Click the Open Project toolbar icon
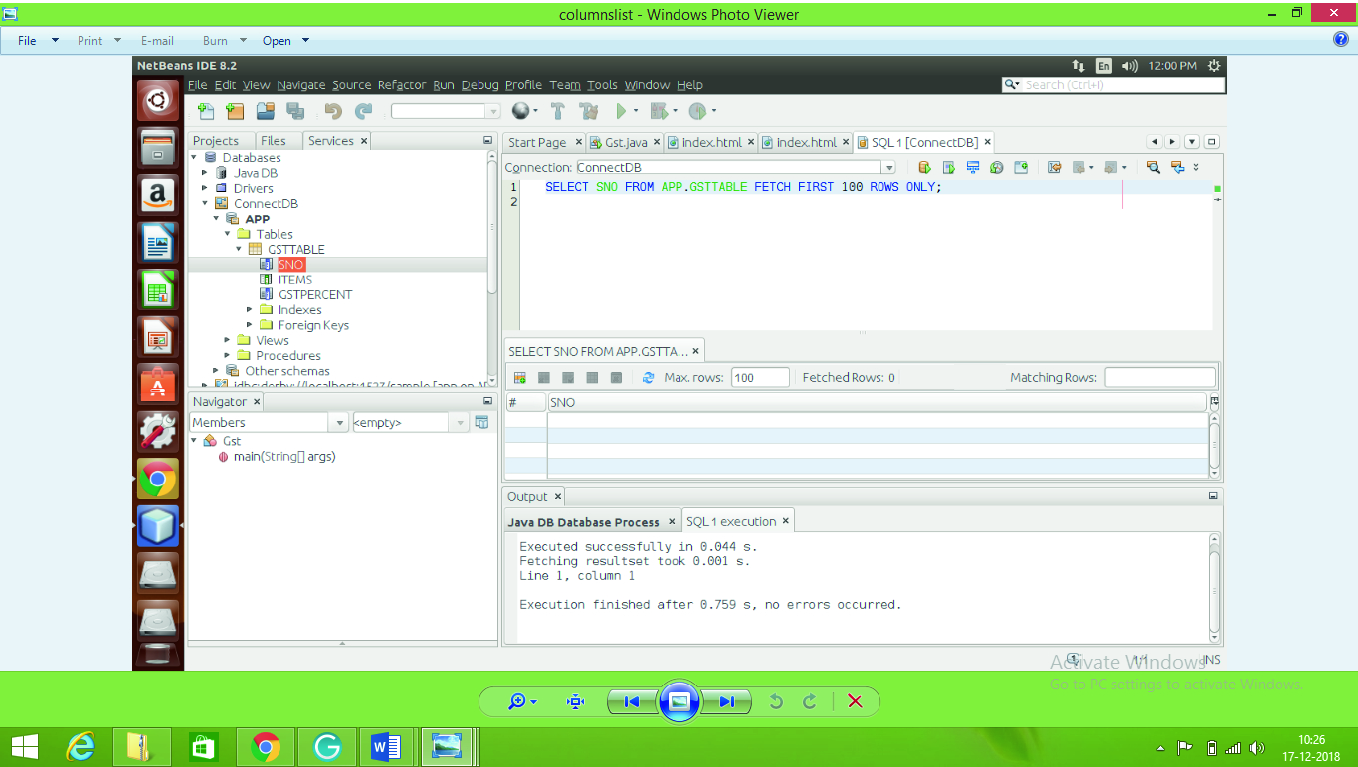Screen dimensions: 1358x767 pyautogui.click(x=265, y=111)
